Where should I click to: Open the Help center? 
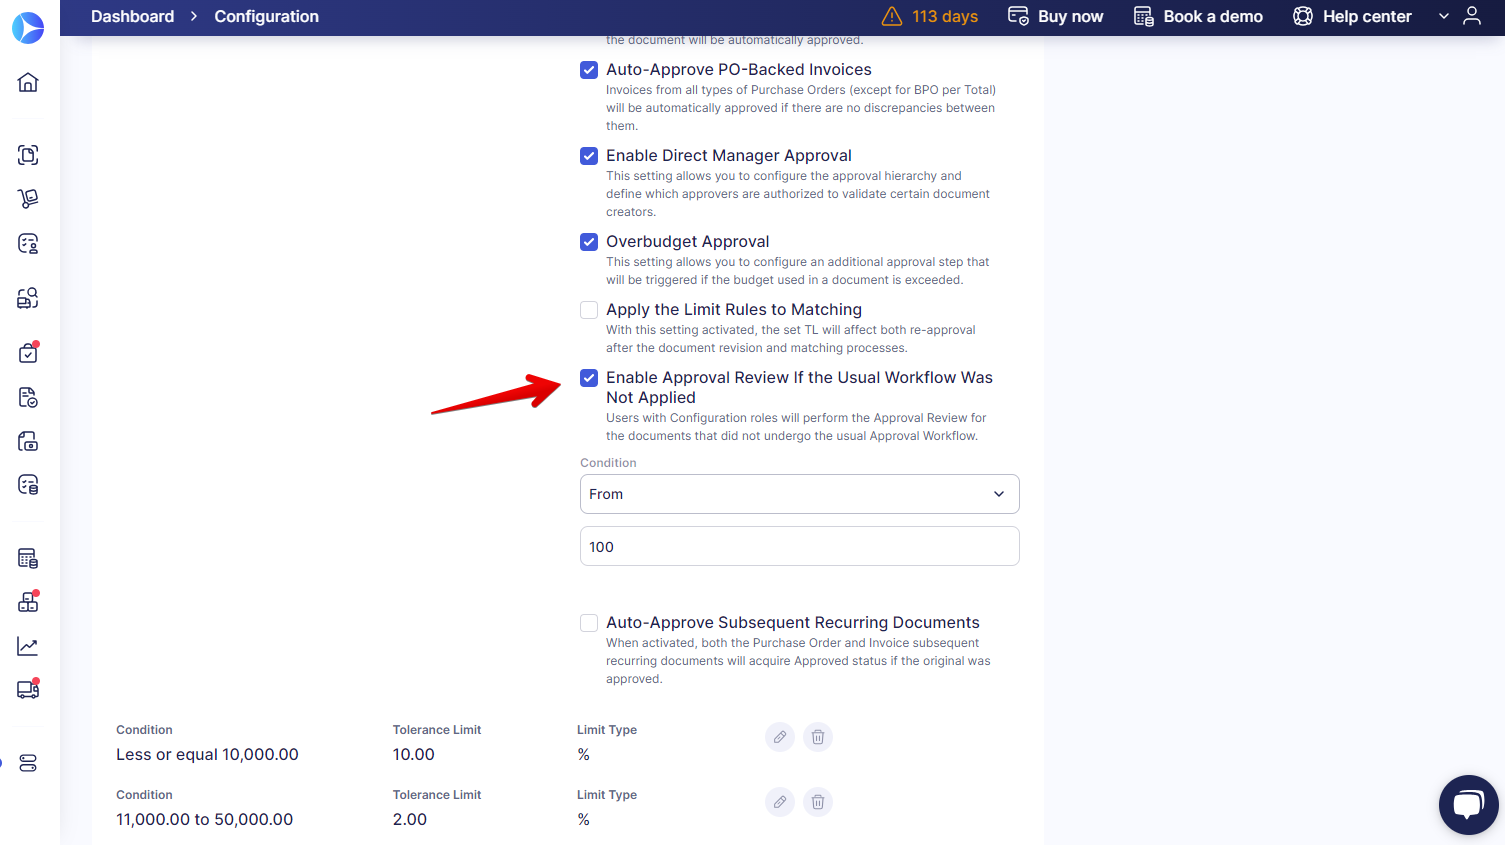click(x=1352, y=16)
